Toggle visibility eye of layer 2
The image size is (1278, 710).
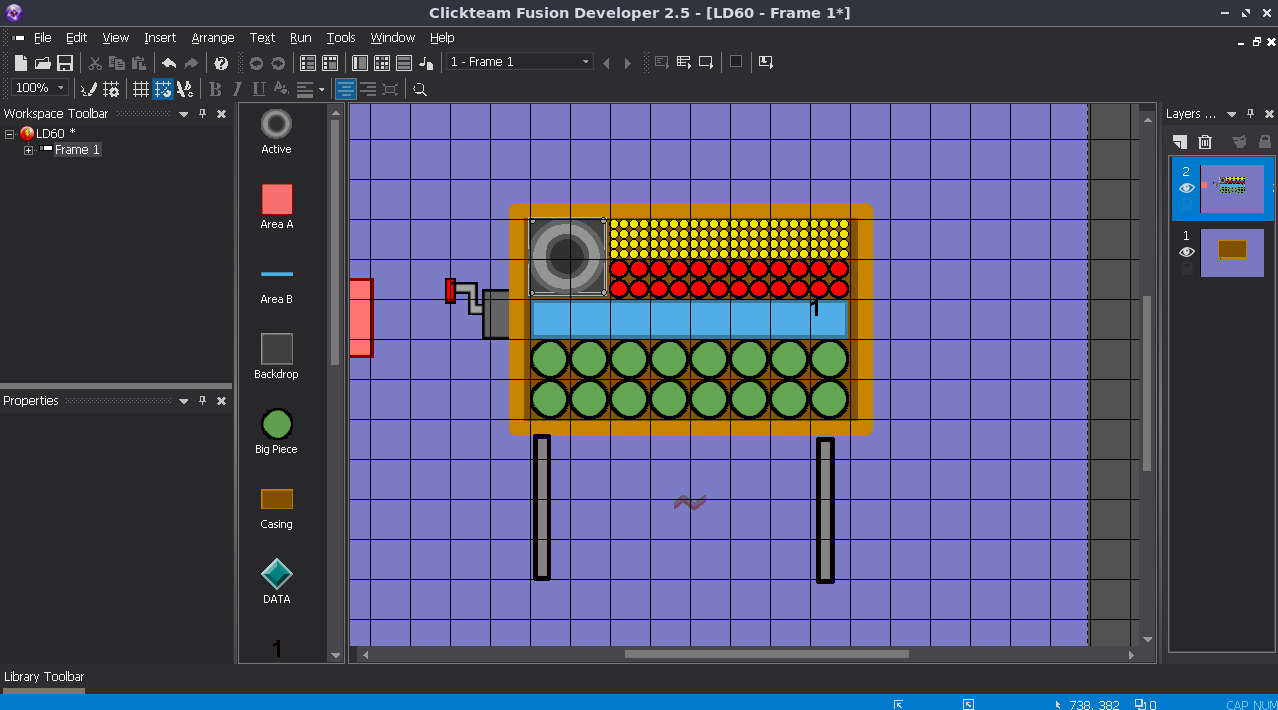(1187, 188)
